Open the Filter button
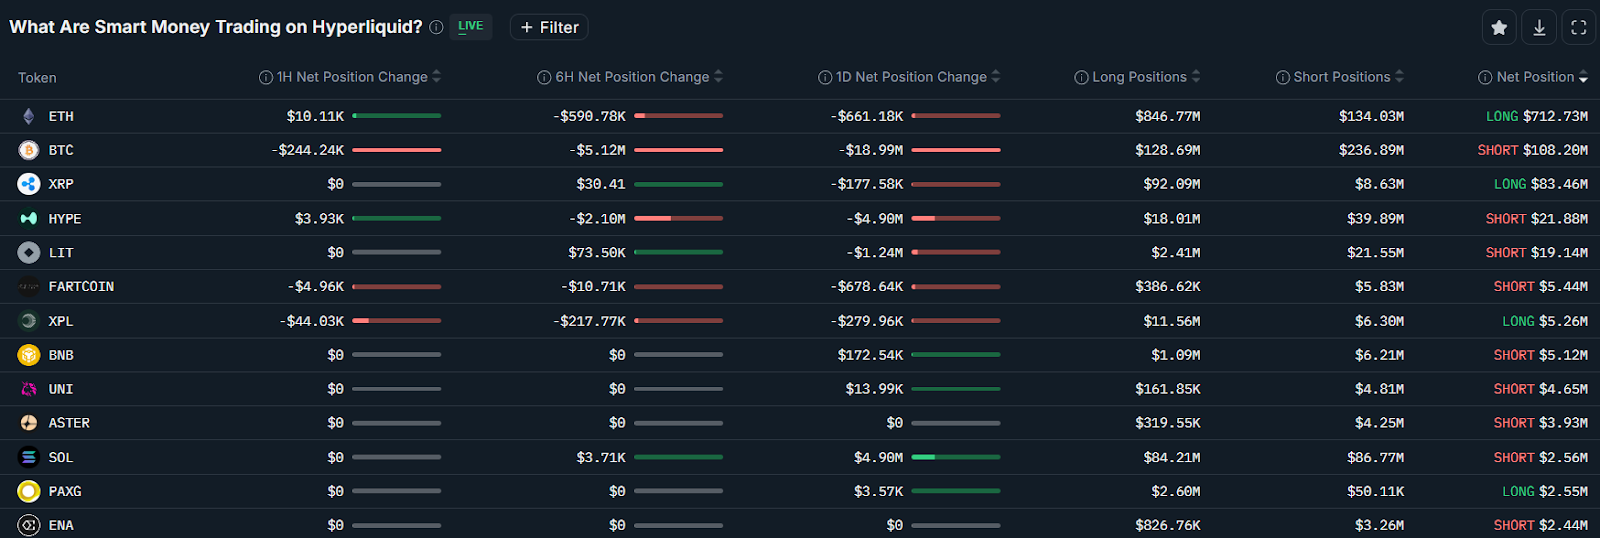1600x538 pixels. tap(549, 28)
